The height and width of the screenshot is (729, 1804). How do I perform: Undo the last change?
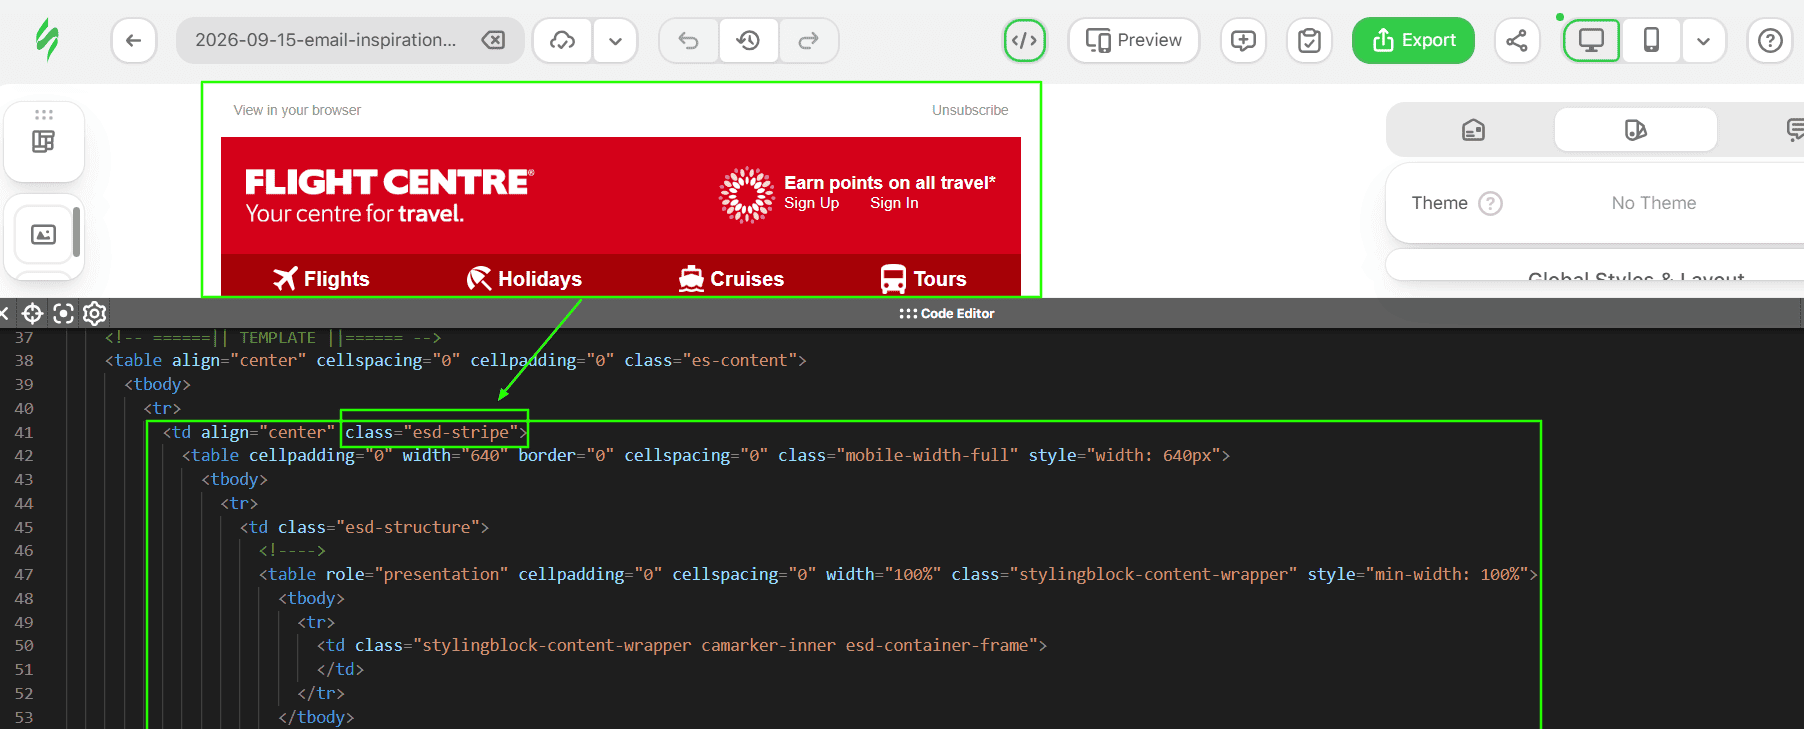689,40
